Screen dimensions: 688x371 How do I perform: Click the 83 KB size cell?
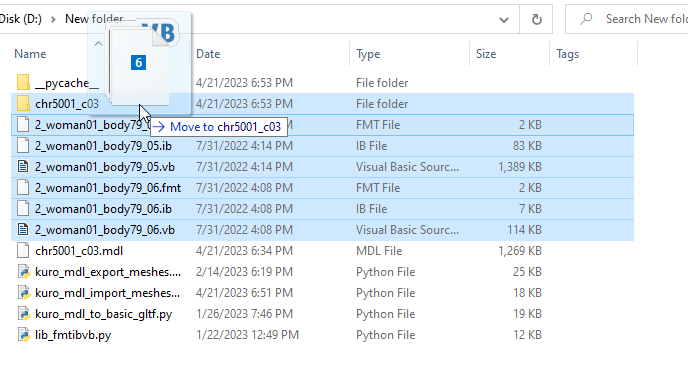[527, 146]
